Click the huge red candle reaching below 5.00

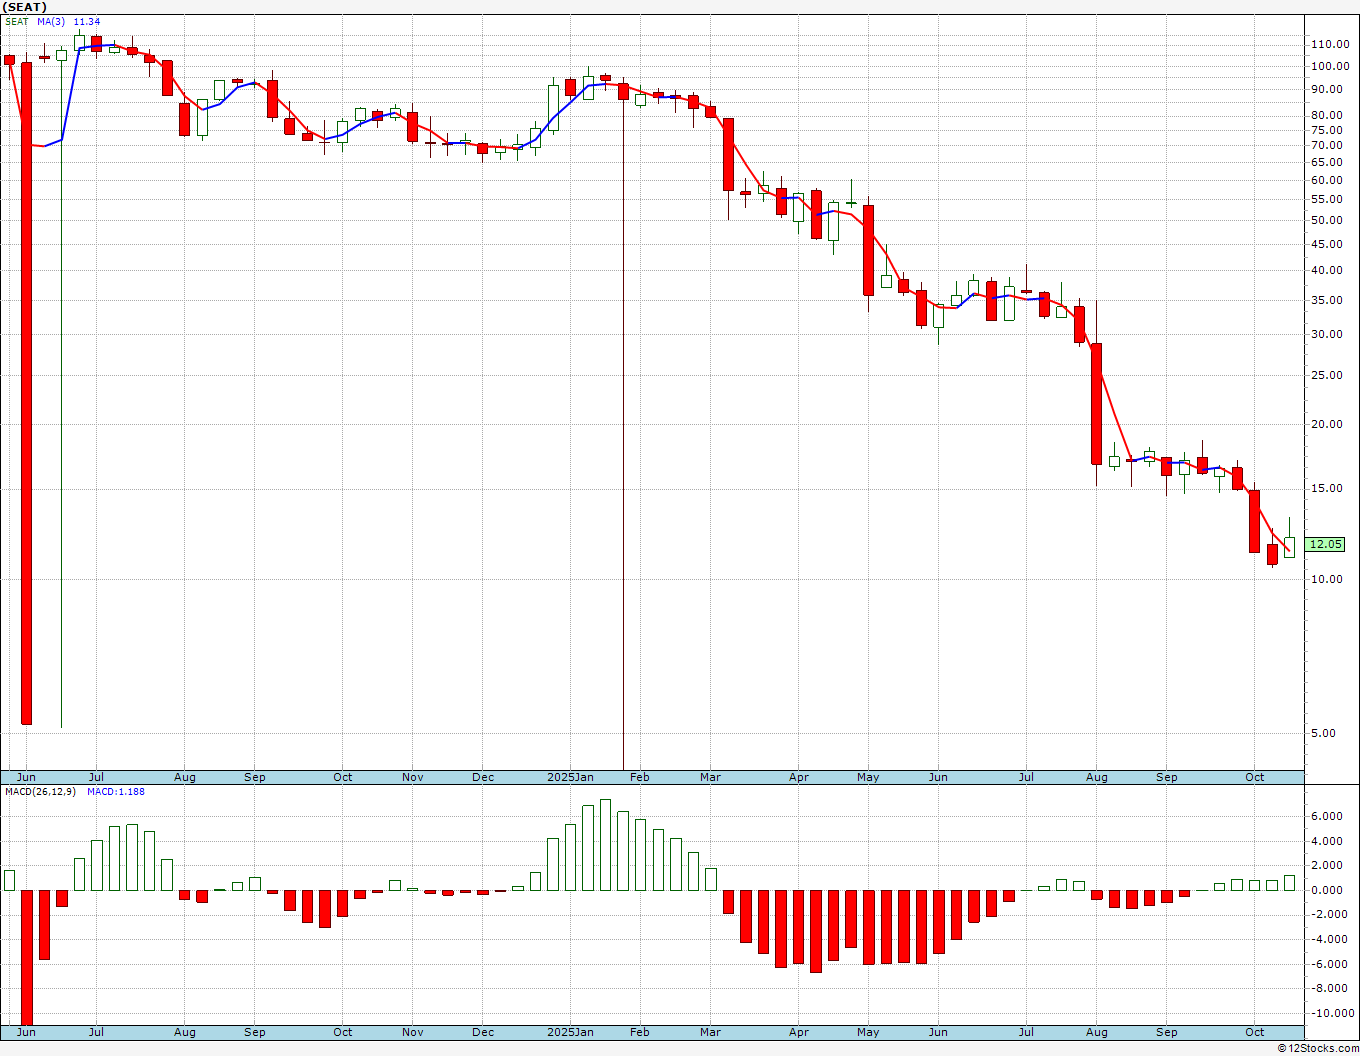coord(26,393)
